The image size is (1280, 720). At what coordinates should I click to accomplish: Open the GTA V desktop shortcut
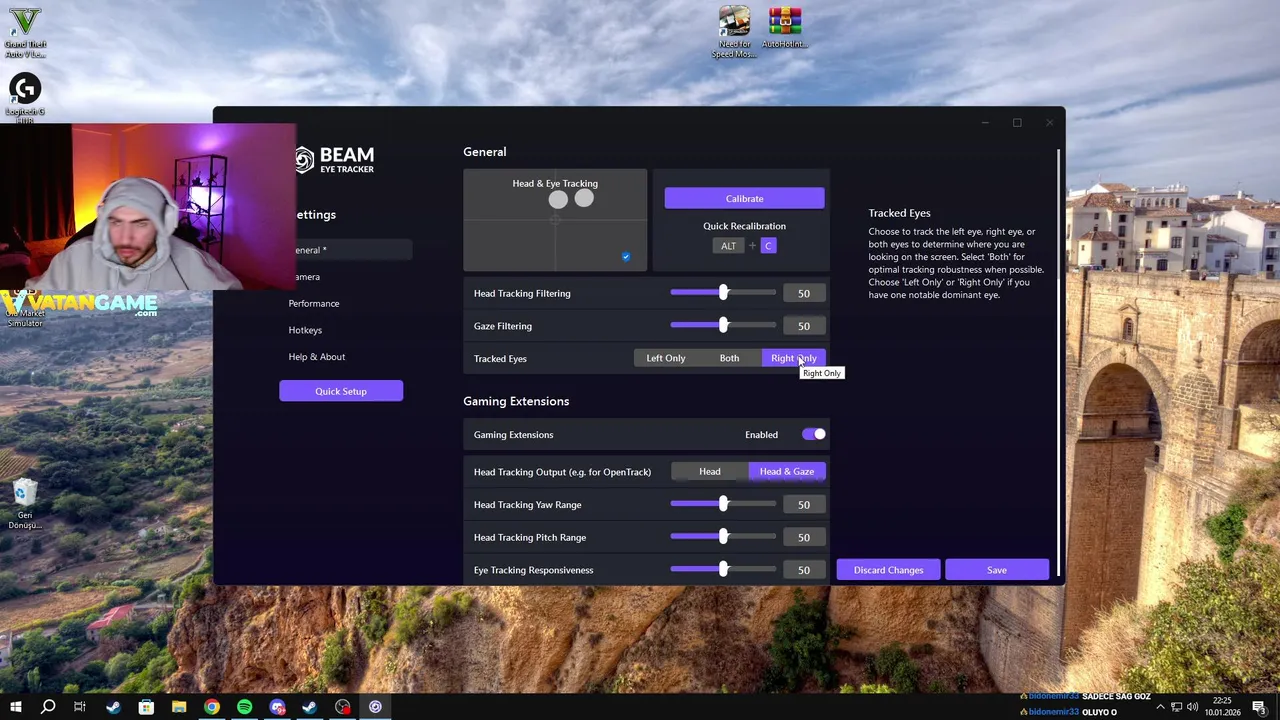click(x=25, y=32)
